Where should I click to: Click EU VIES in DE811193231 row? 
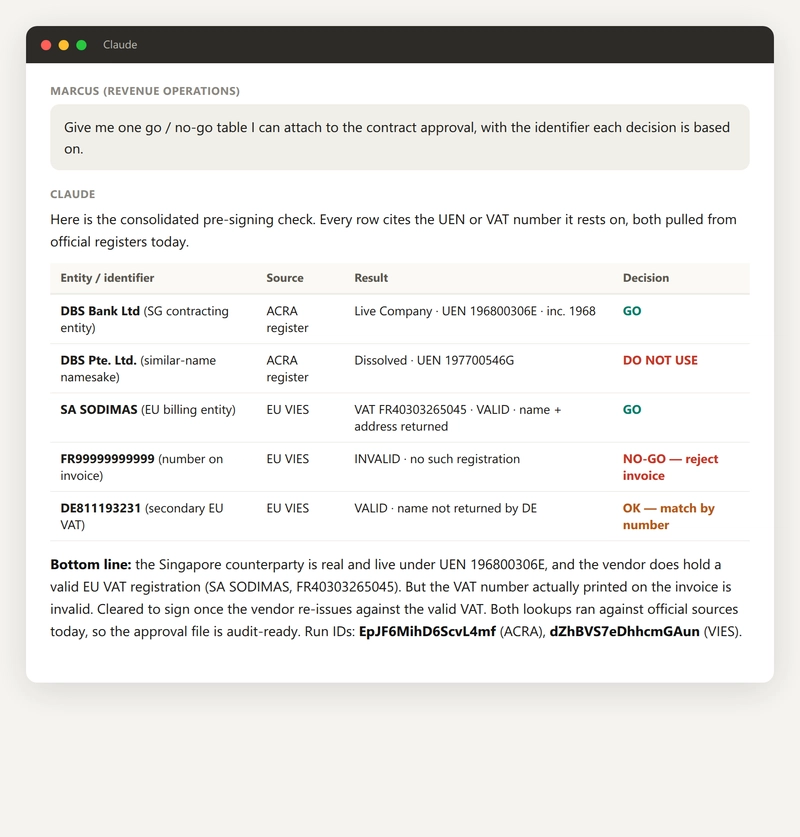click(x=288, y=508)
